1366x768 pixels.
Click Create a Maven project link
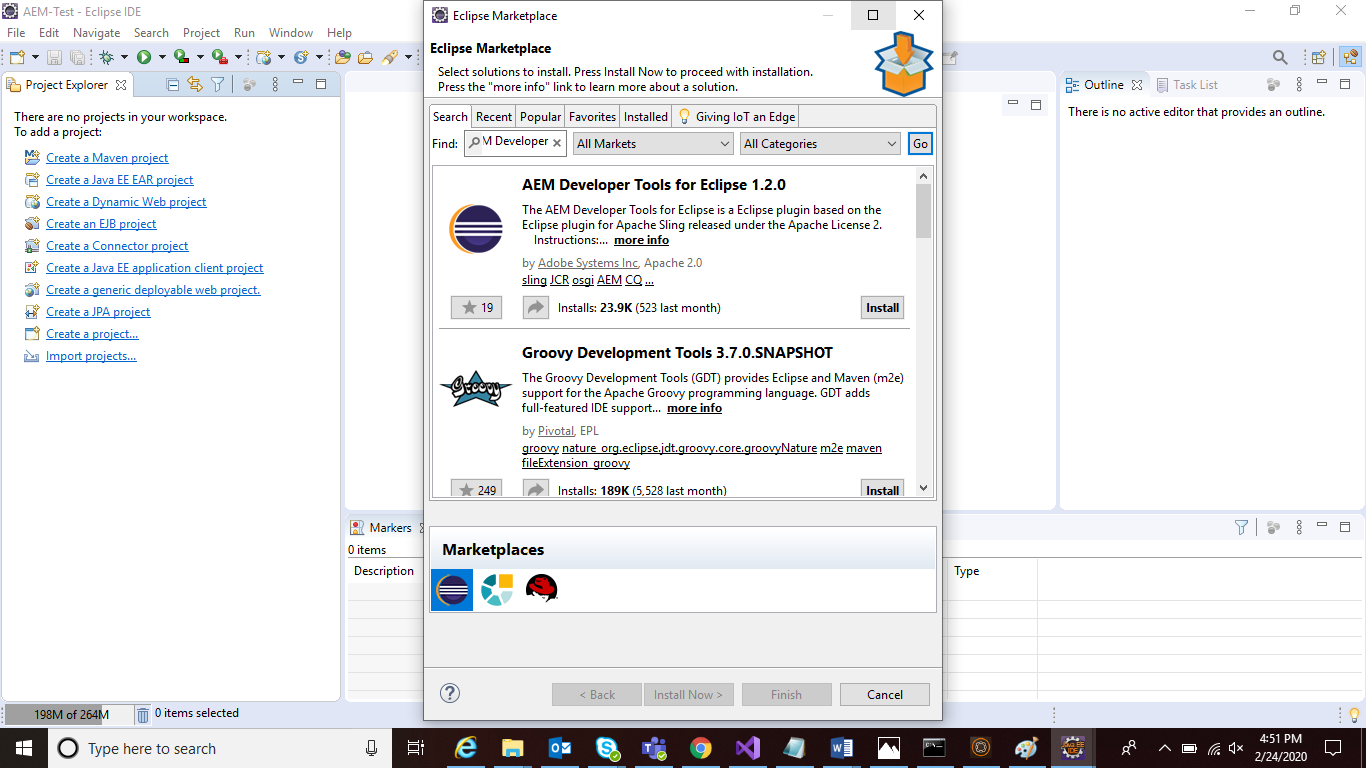tap(107, 158)
